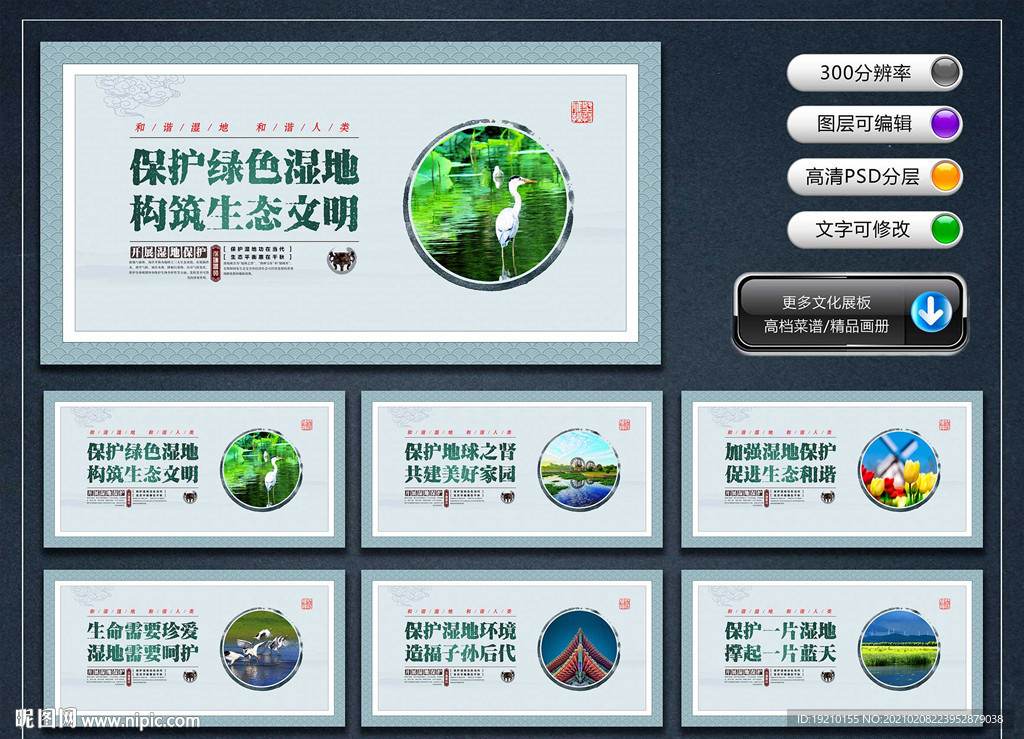Click the ID:19210155 number text
This screenshot has width=1024, height=739.
pos(827,719)
